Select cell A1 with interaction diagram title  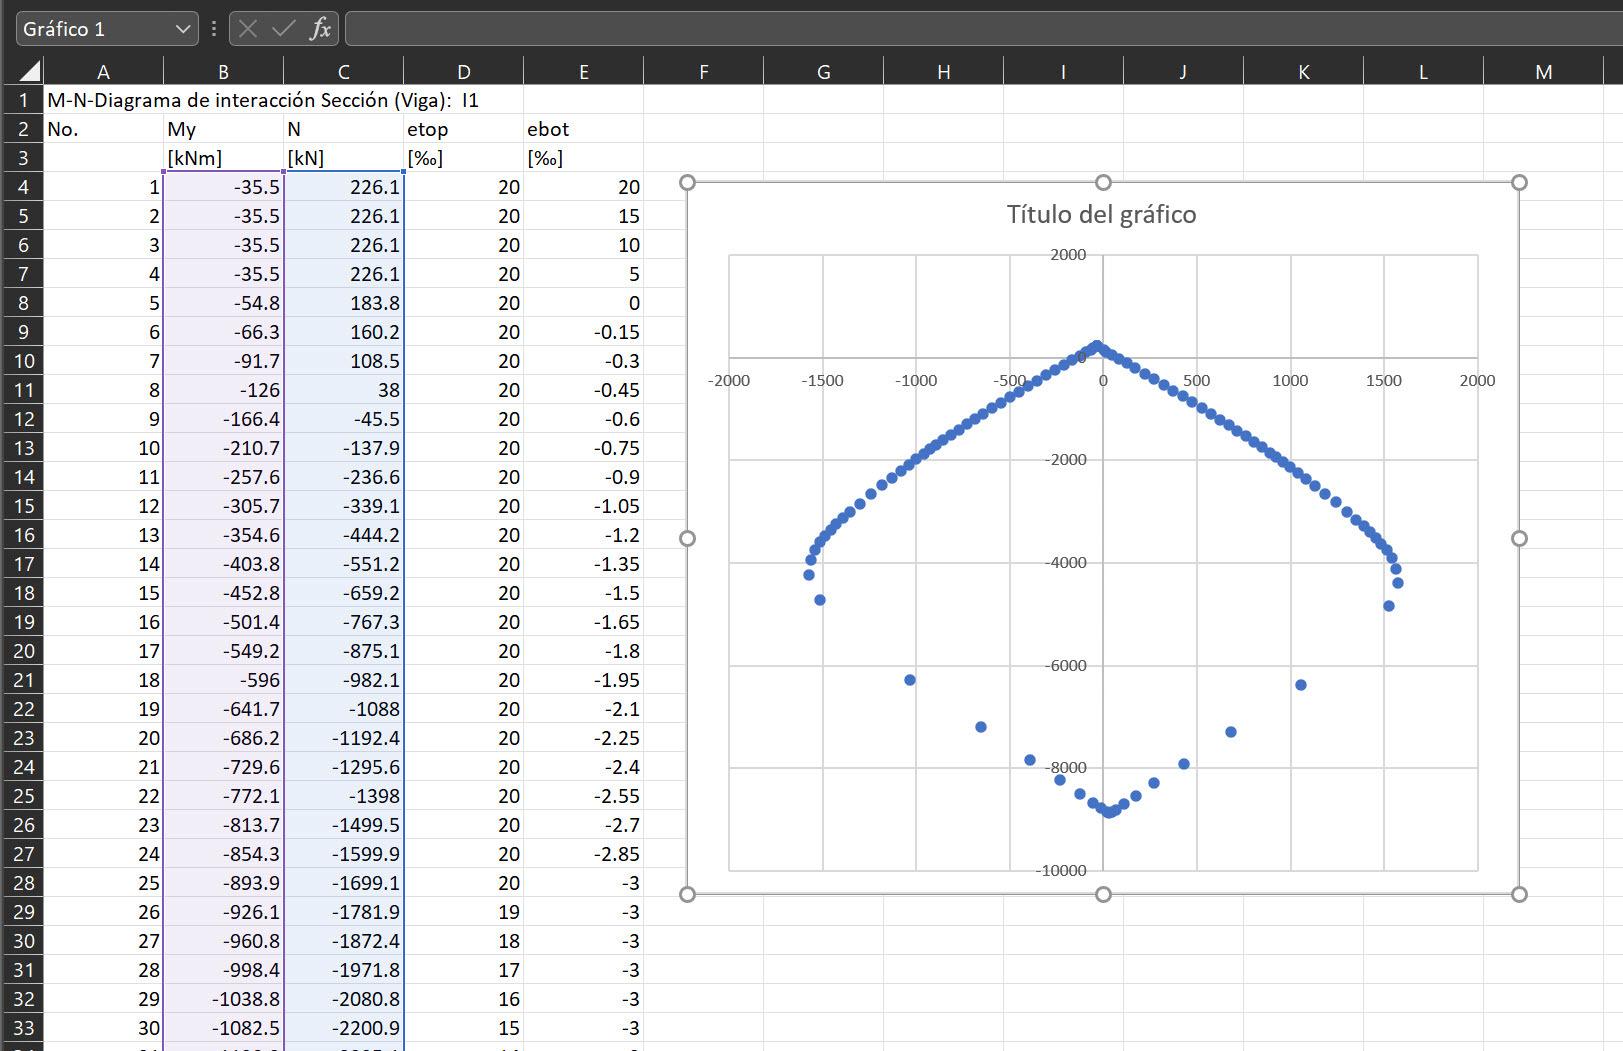pyautogui.click(x=103, y=100)
